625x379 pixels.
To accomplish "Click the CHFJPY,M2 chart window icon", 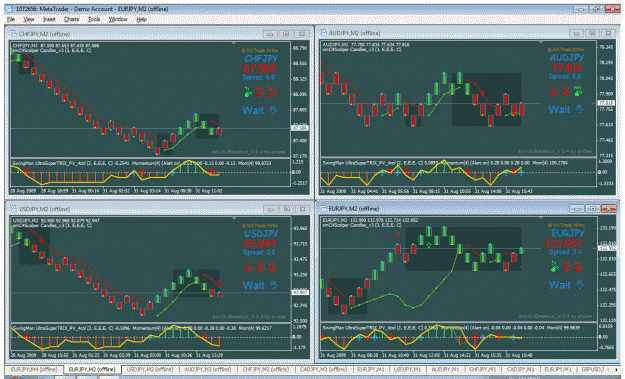I will (x=12, y=34).
